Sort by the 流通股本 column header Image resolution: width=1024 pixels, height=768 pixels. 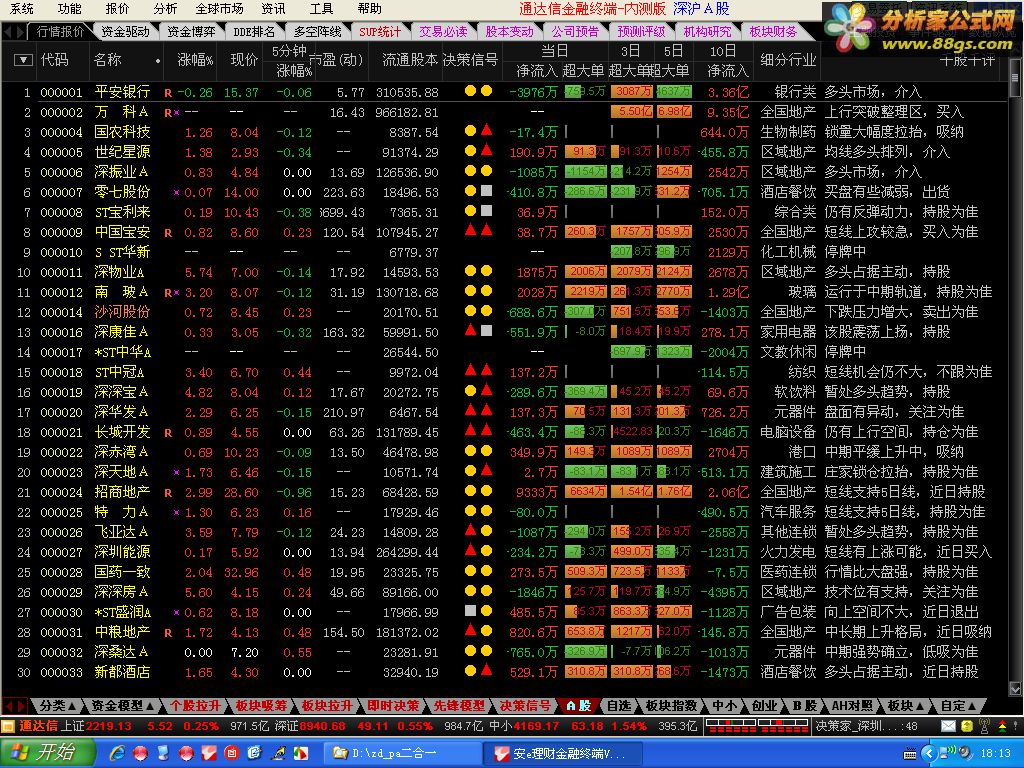[x=409, y=60]
